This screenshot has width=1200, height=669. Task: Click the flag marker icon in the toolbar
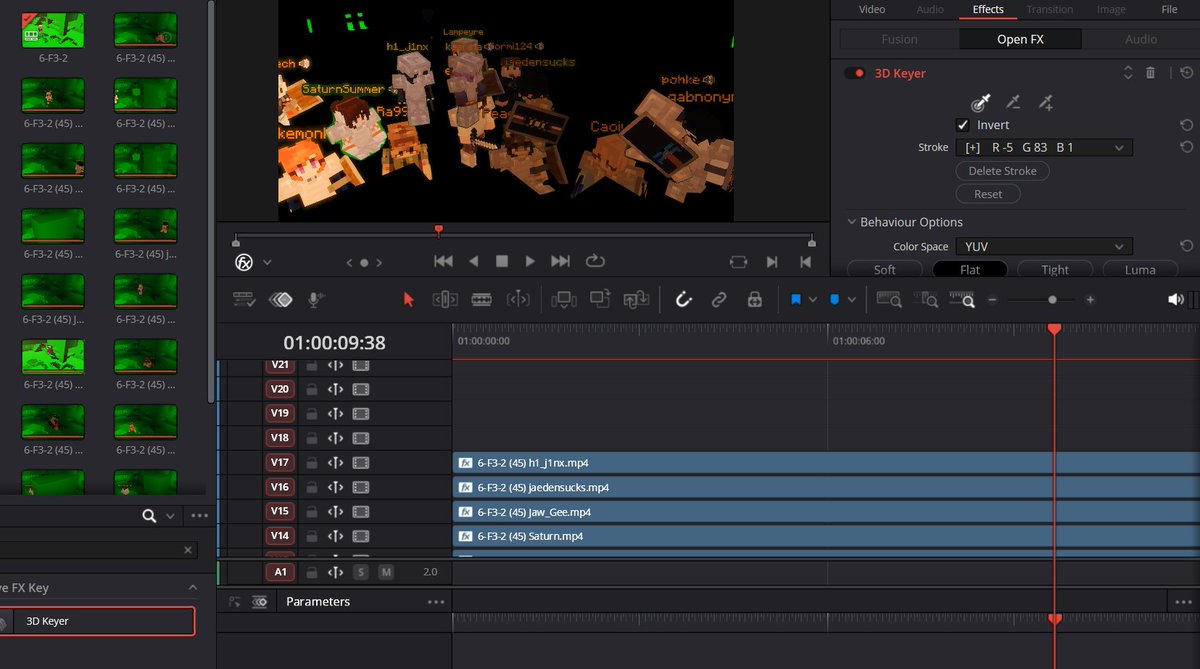(x=797, y=299)
